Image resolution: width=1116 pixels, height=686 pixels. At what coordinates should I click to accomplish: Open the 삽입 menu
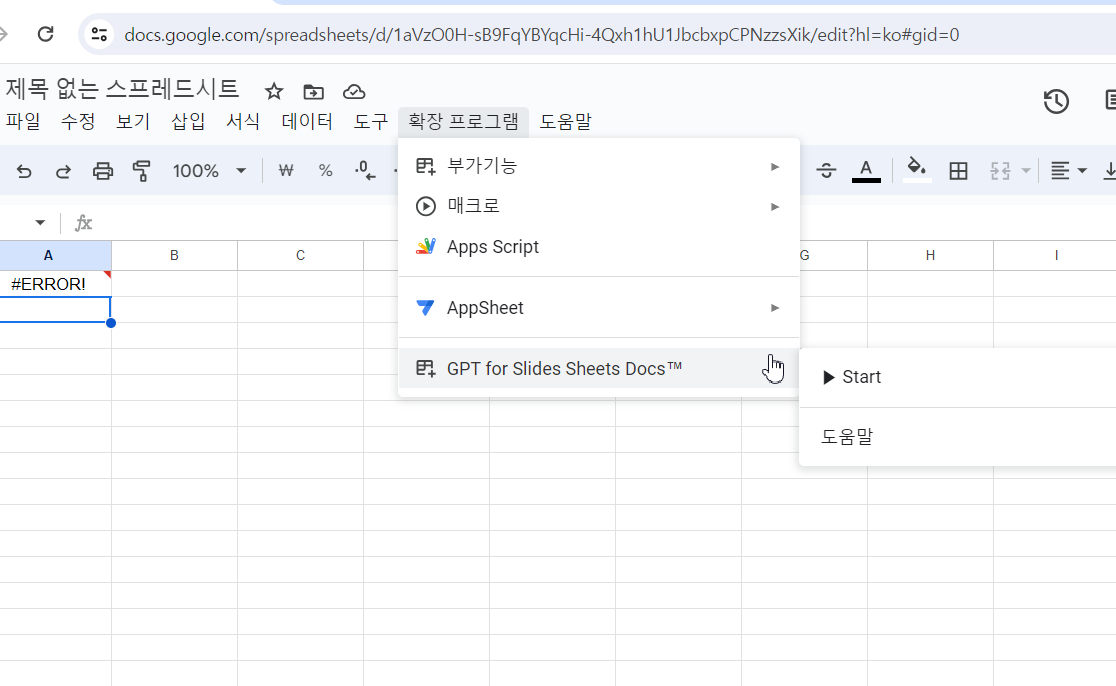tap(188, 122)
